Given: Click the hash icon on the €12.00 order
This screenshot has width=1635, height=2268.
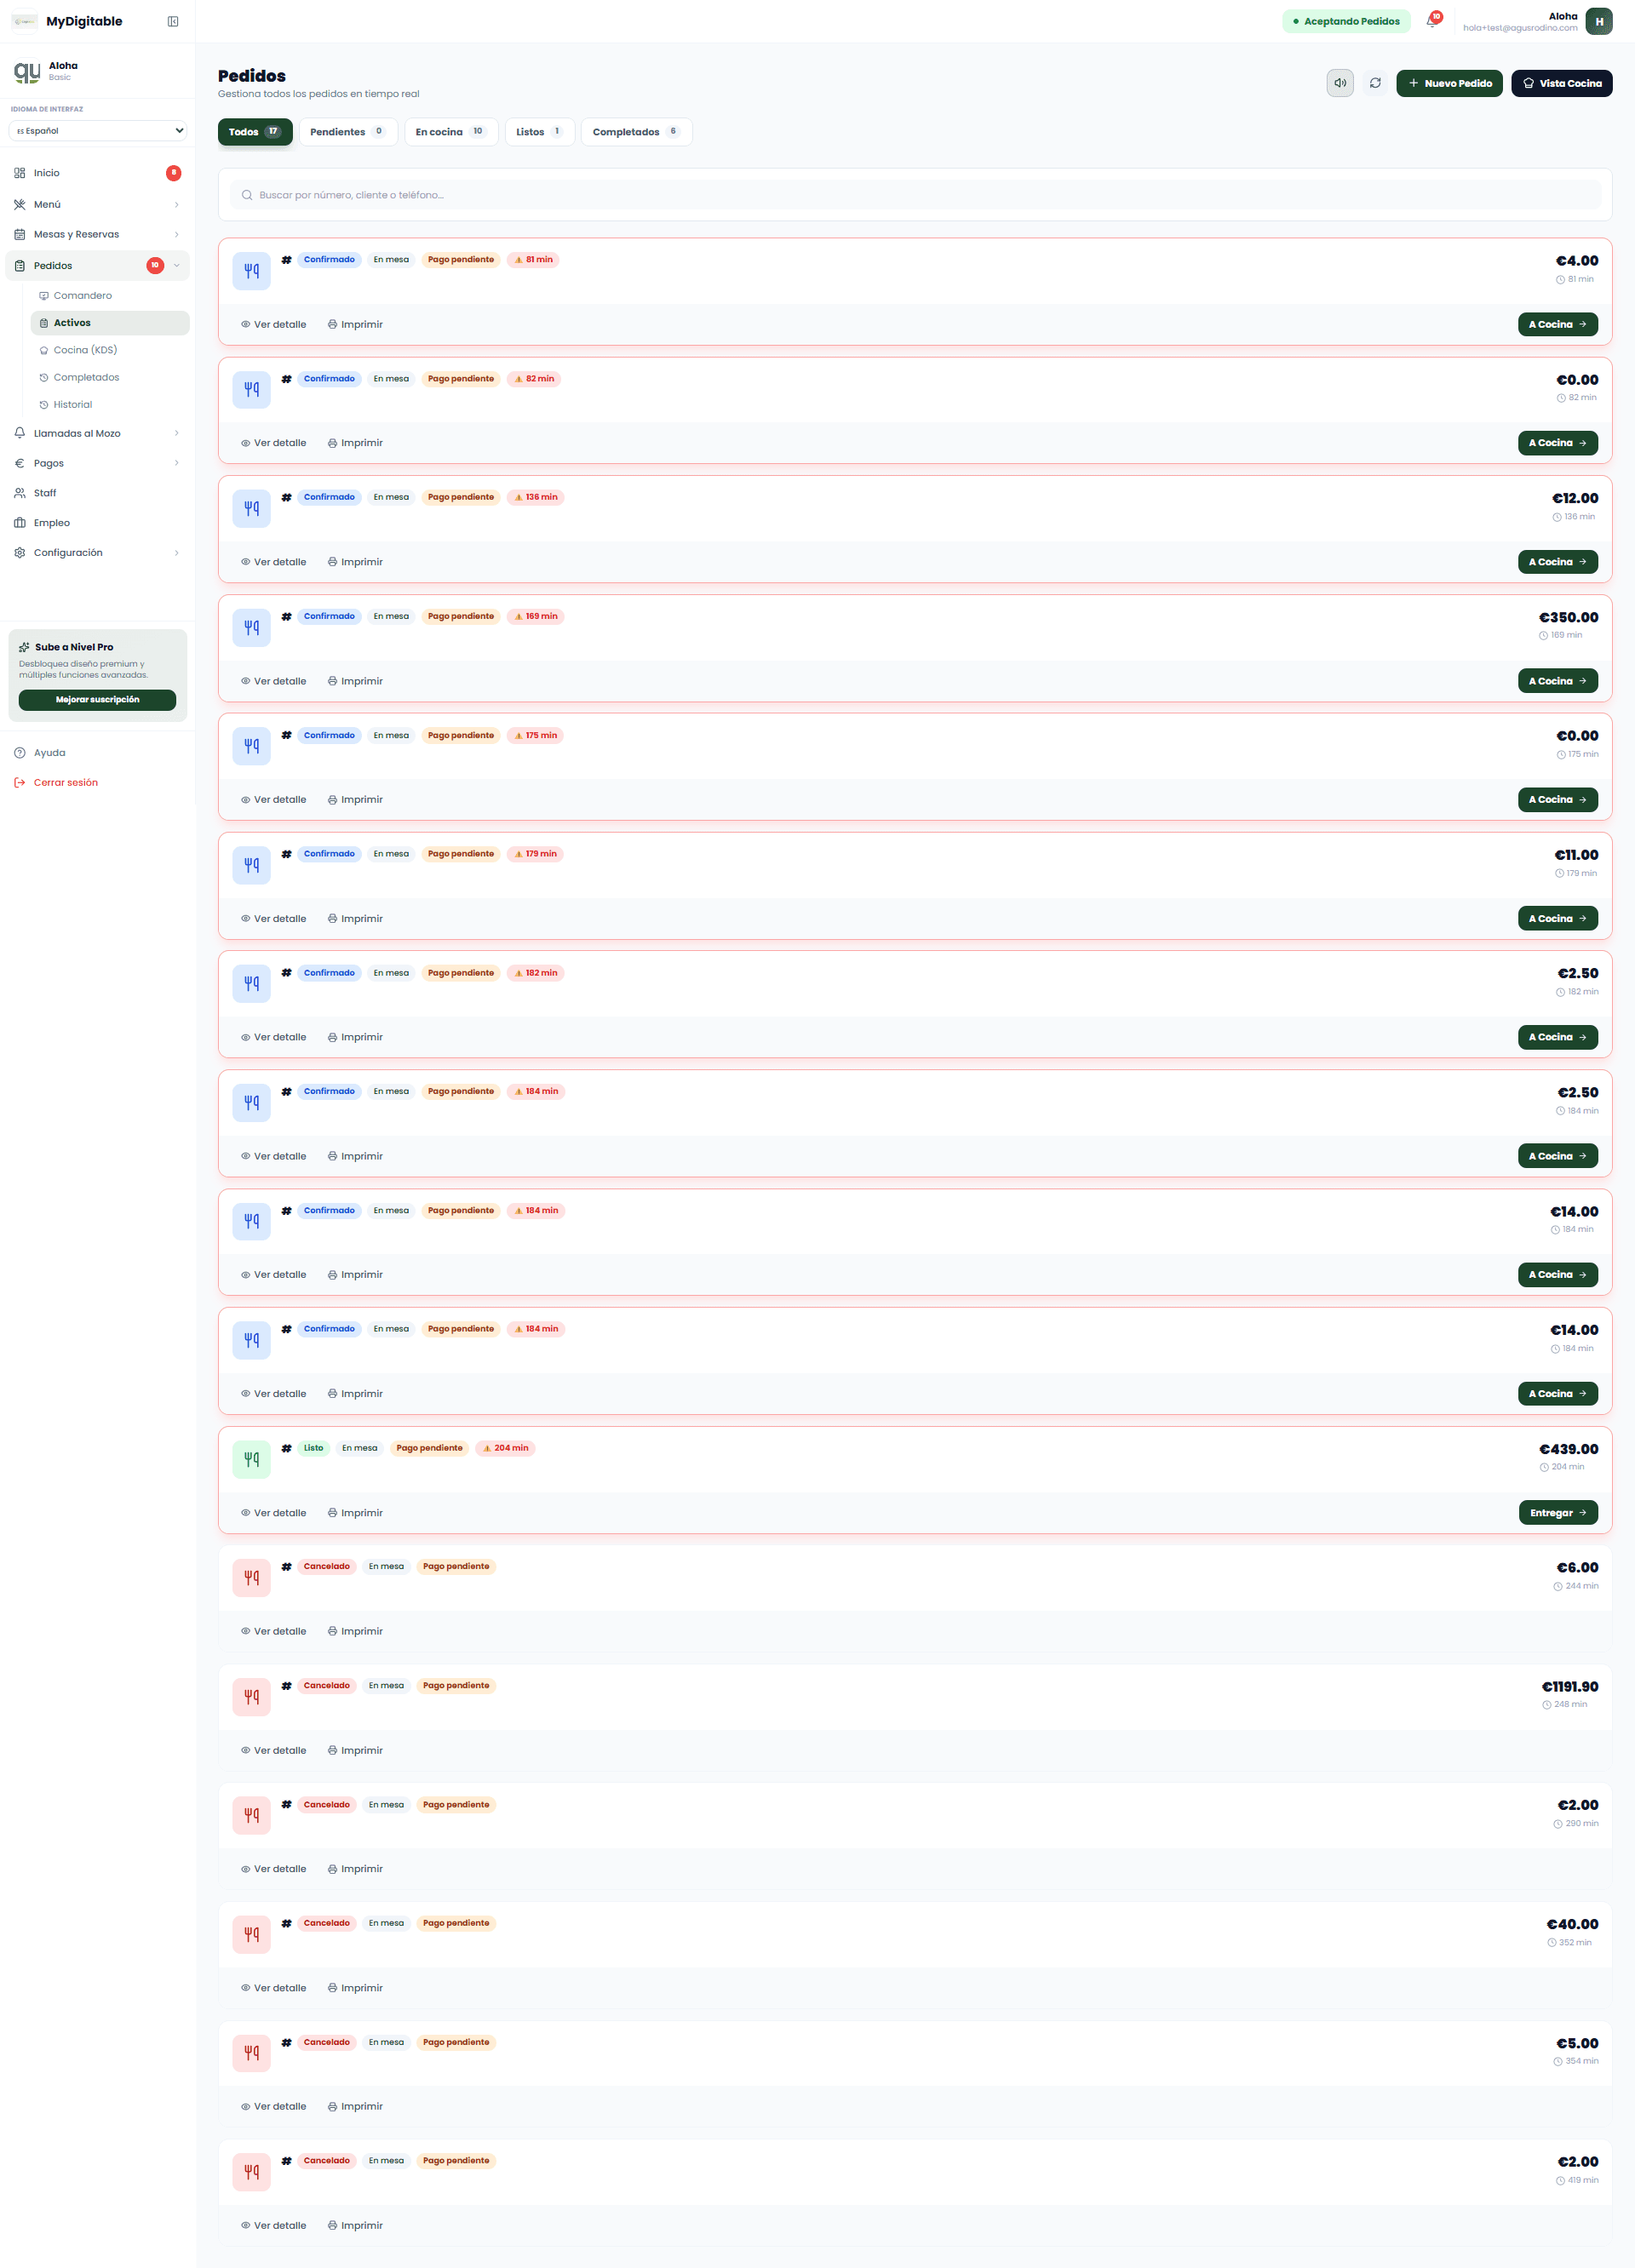Looking at the screenshot, I should [286, 497].
